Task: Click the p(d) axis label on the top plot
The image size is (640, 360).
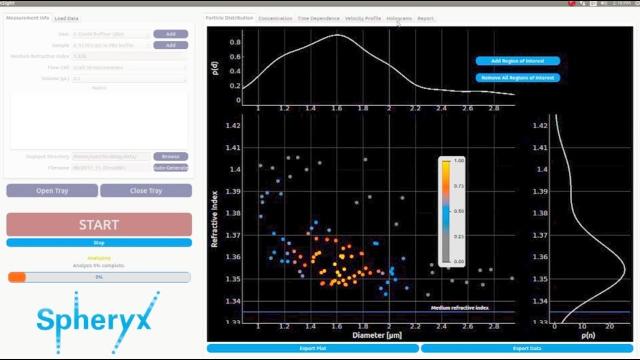Action: (x=215, y=68)
